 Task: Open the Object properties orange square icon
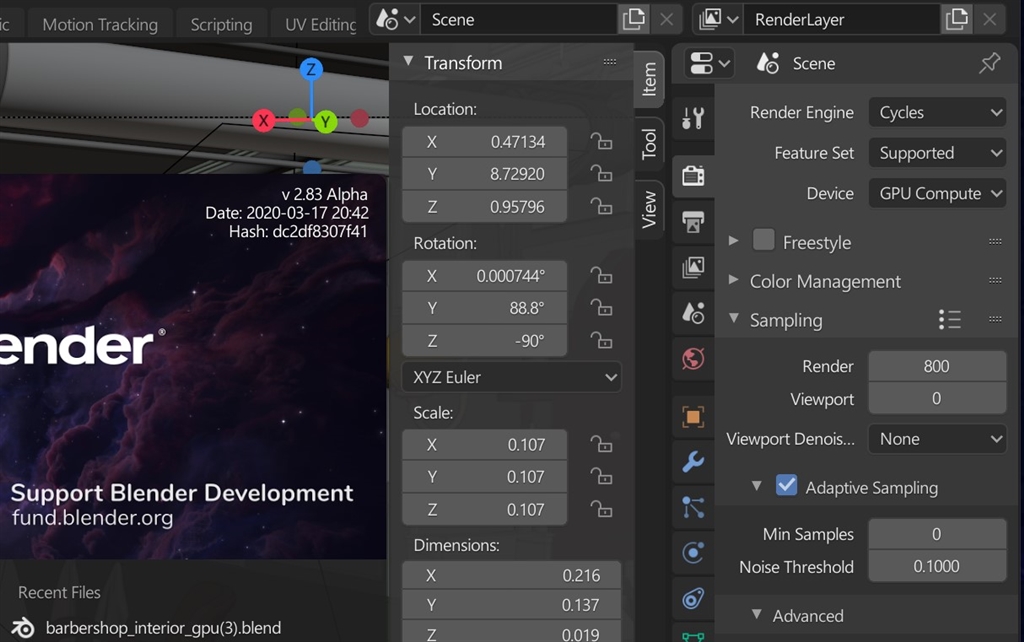pos(693,417)
